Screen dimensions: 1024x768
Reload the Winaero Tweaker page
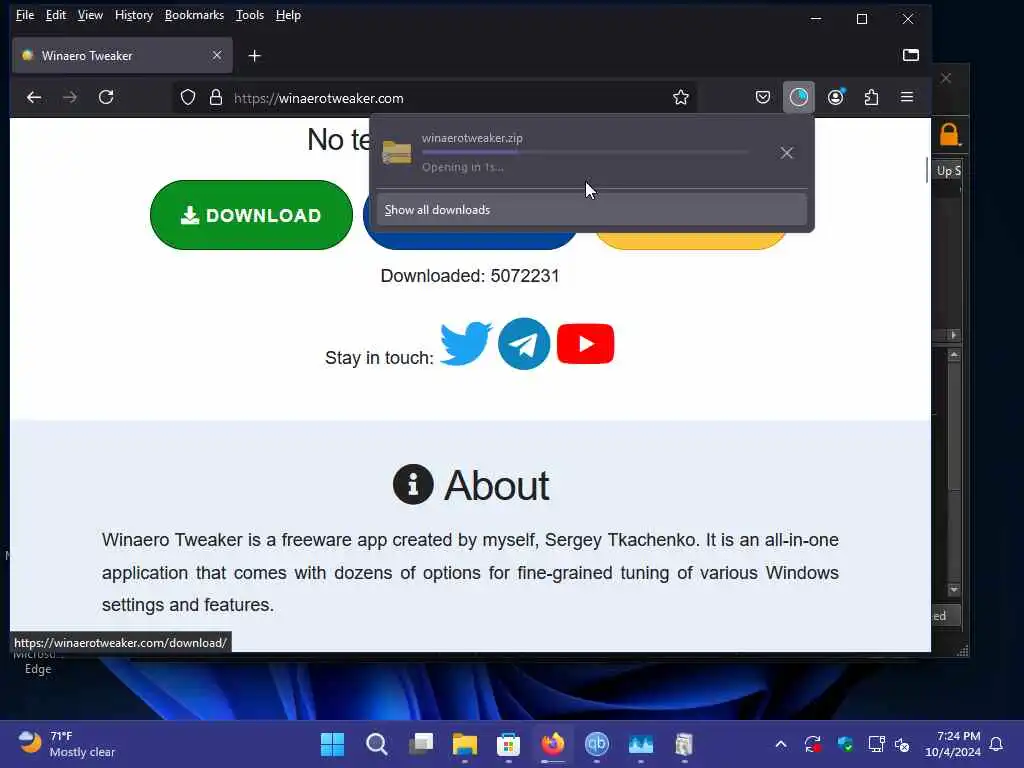point(106,98)
